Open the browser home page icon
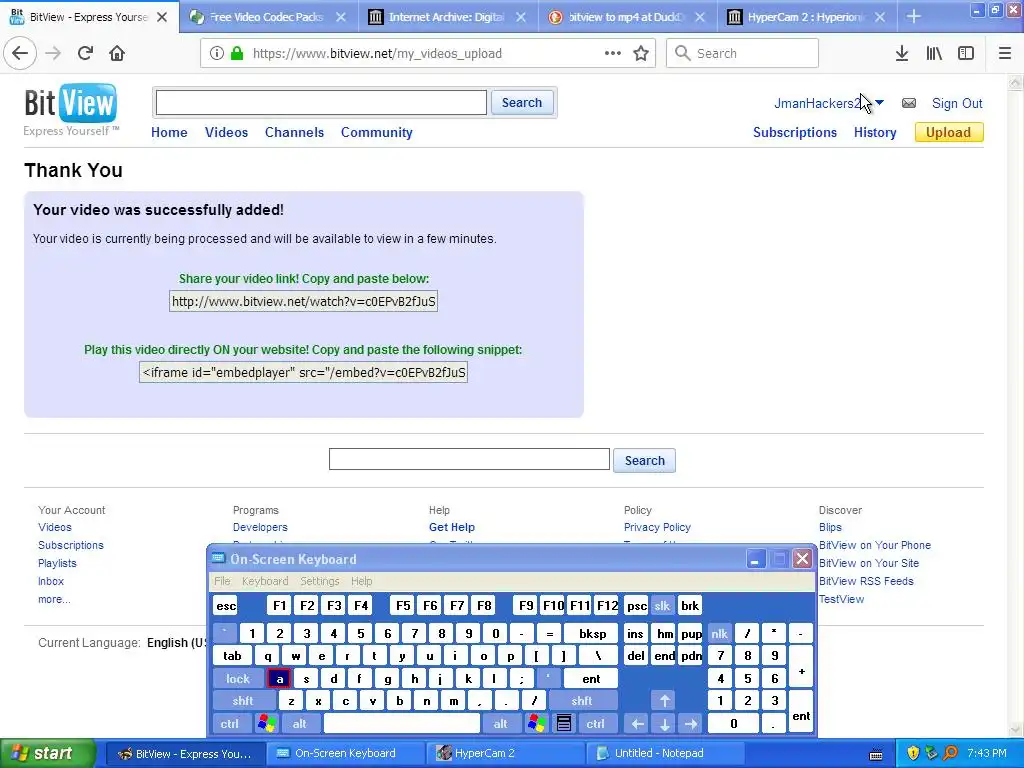The image size is (1024, 768). click(117, 54)
